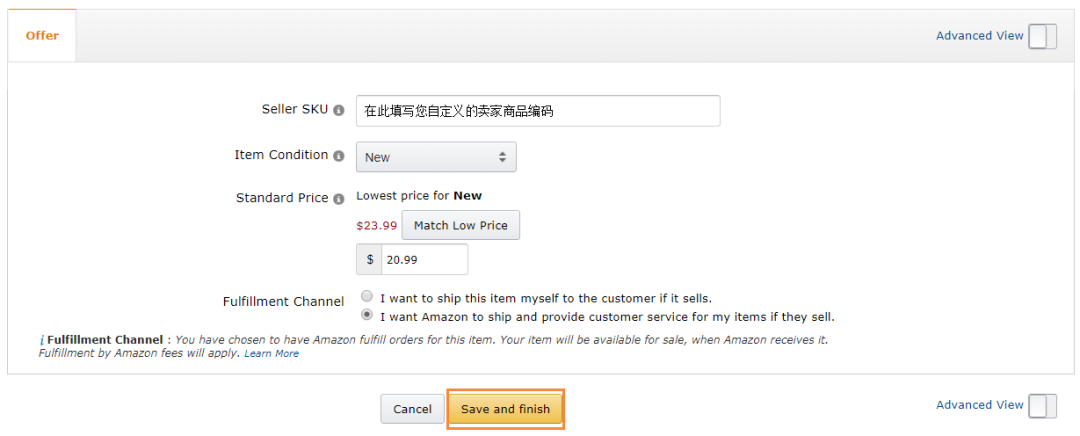Click Advanced View link in the Cancel button row
This screenshot has width=1080, height=436.
pos(979,406)
